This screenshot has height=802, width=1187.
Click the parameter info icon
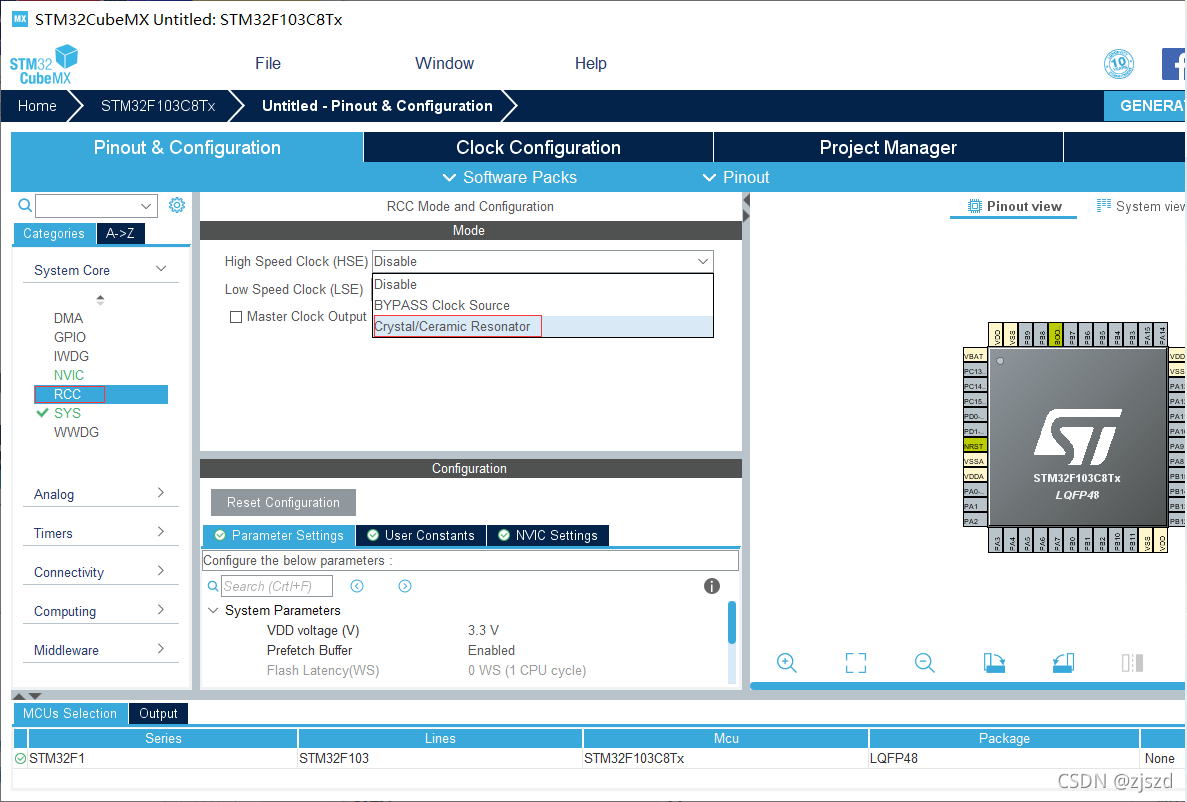[x=712, y=585]
